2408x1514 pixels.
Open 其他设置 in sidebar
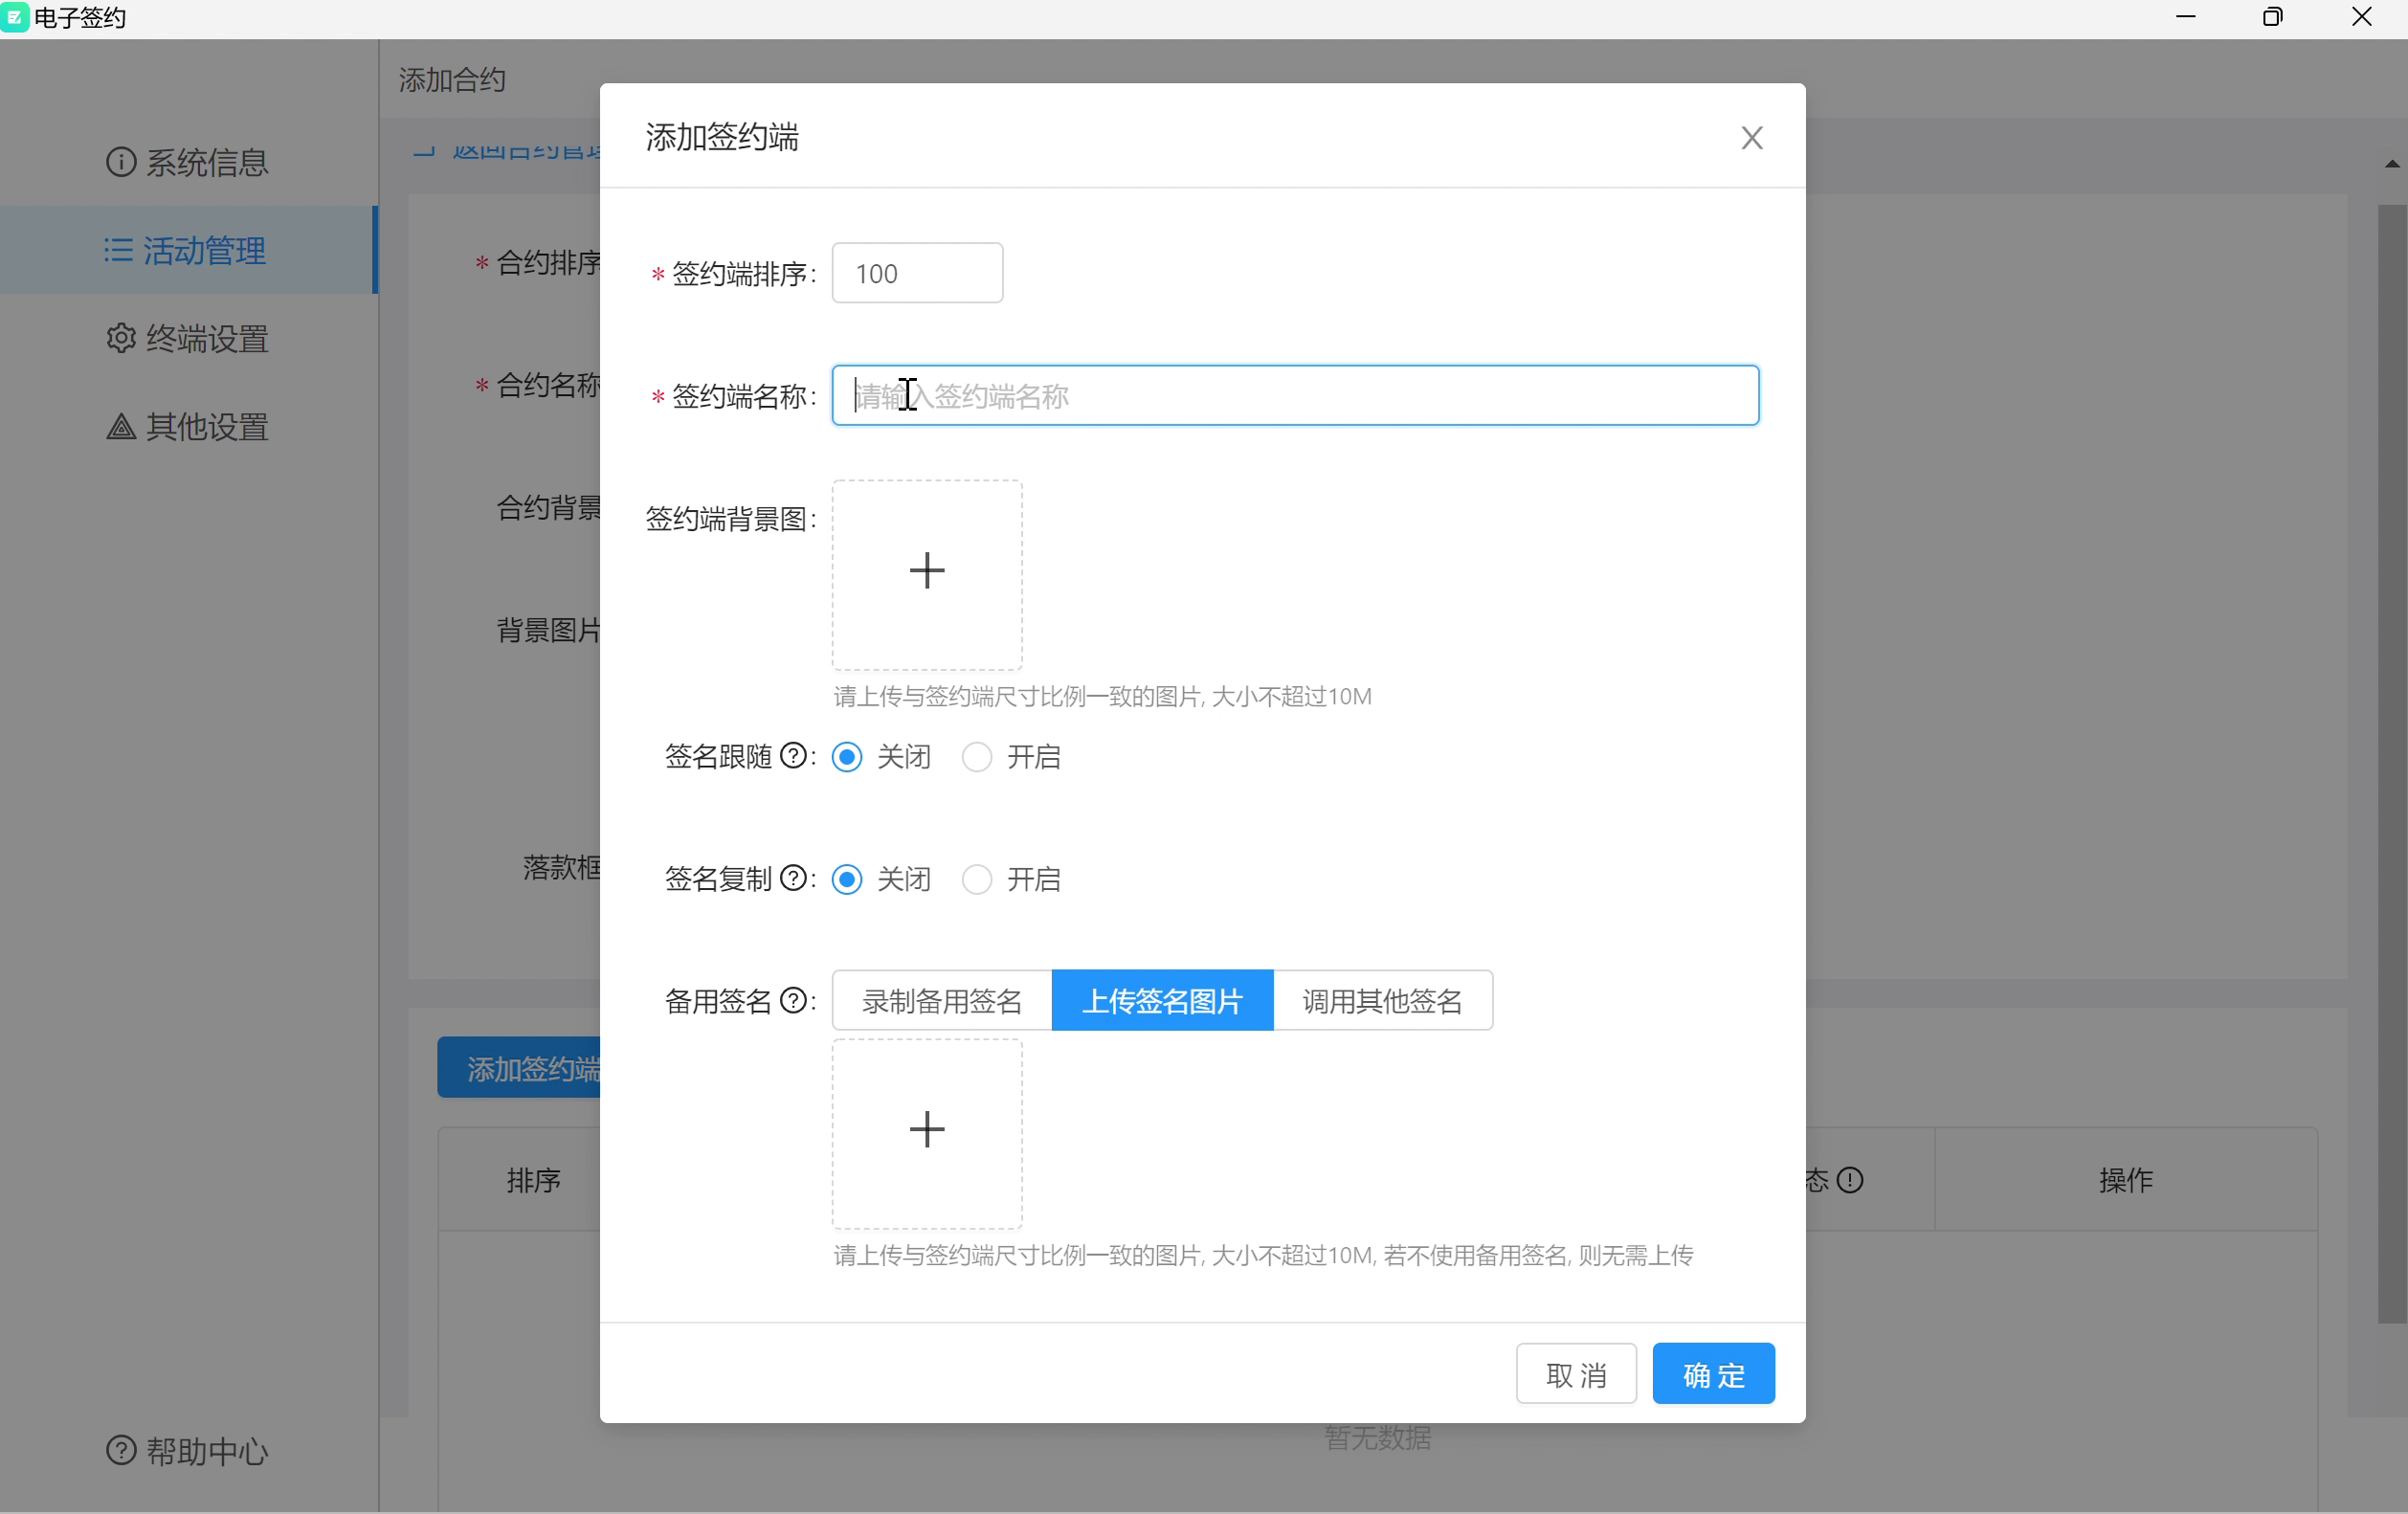[x=187, y=427]
